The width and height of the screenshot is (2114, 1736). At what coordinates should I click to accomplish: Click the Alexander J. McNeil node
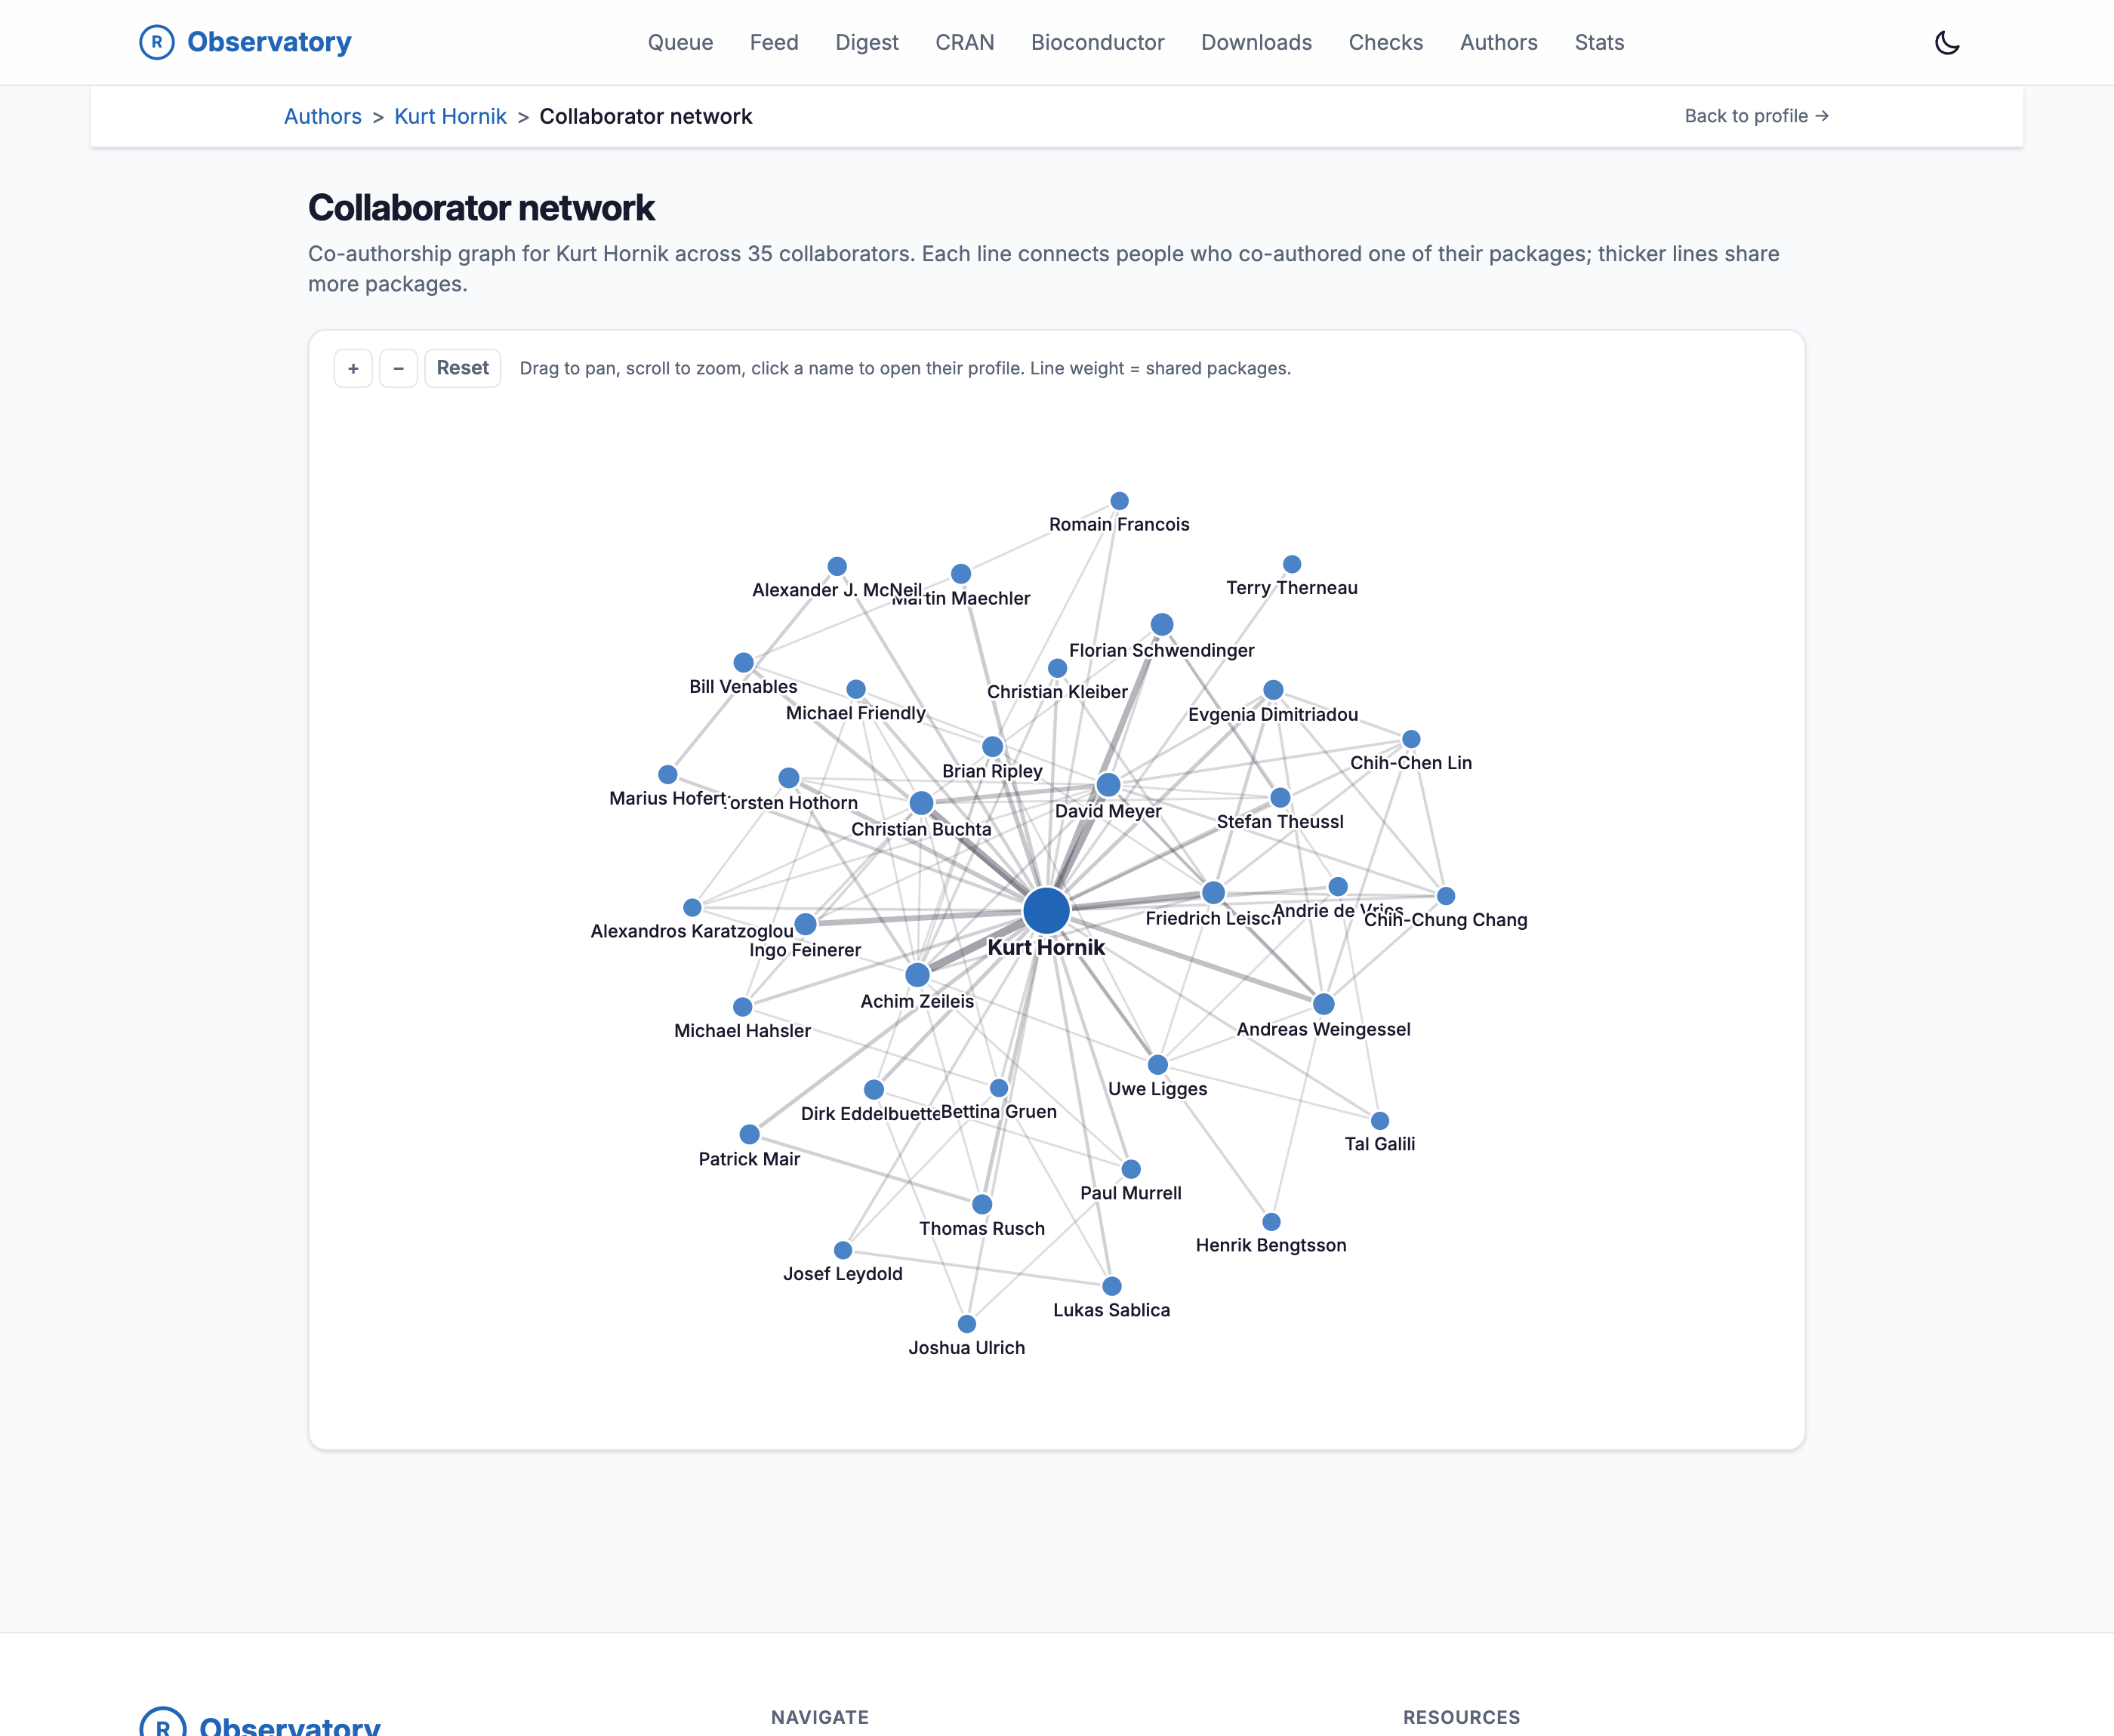pos(837,566)
